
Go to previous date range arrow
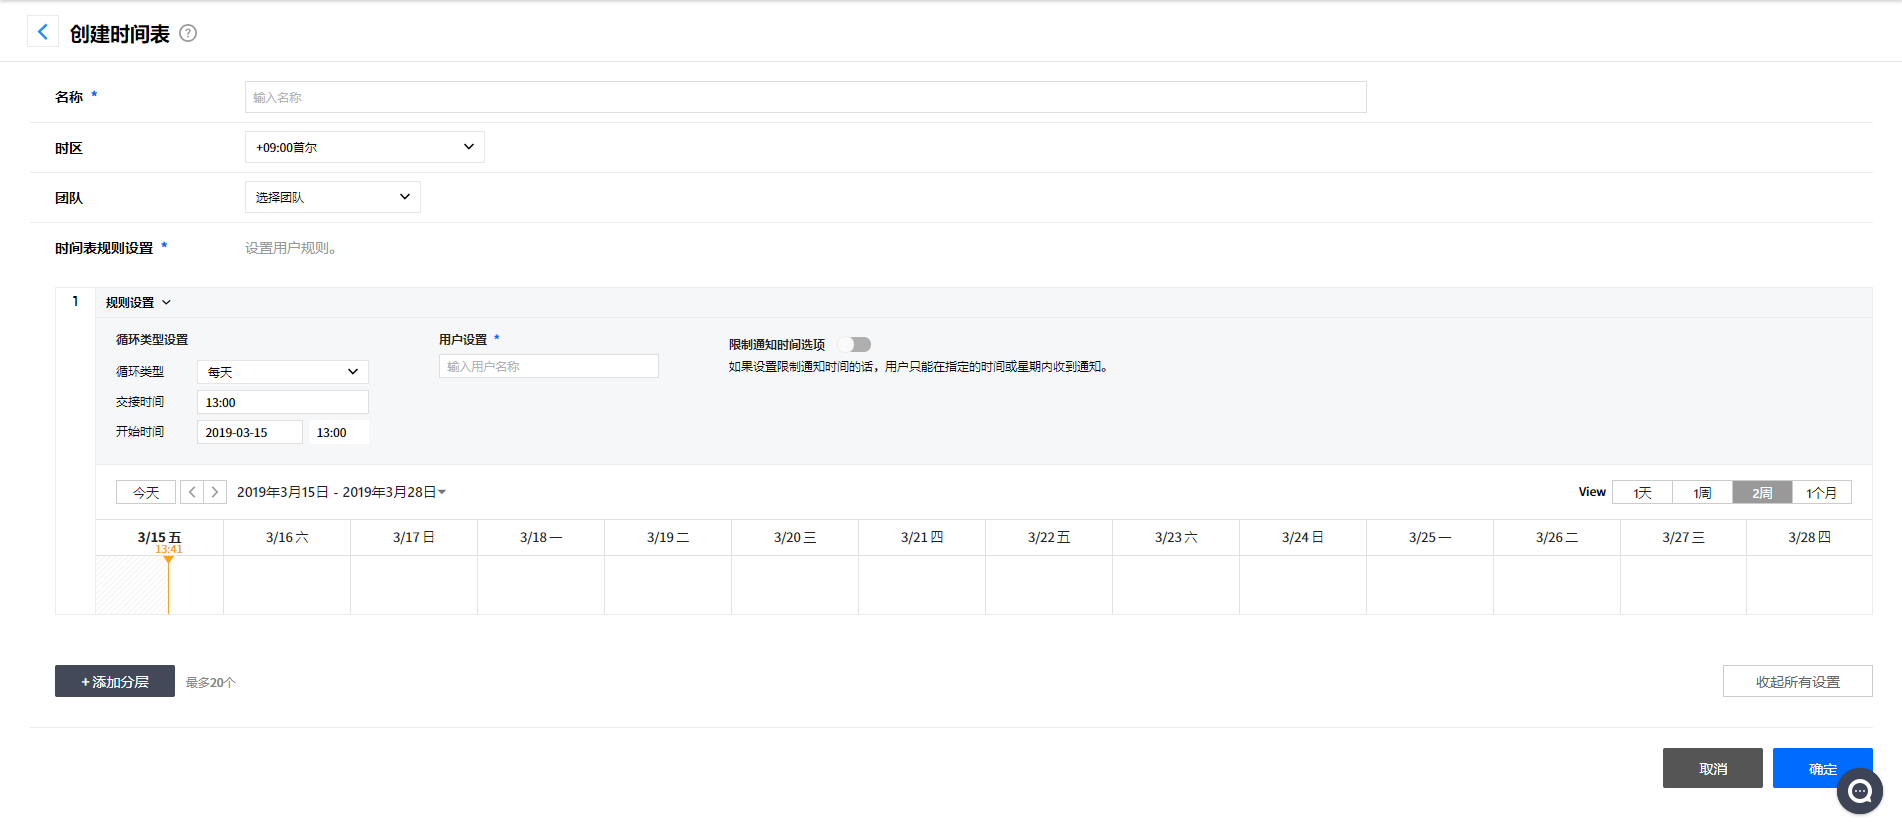(x=192, y=492)
